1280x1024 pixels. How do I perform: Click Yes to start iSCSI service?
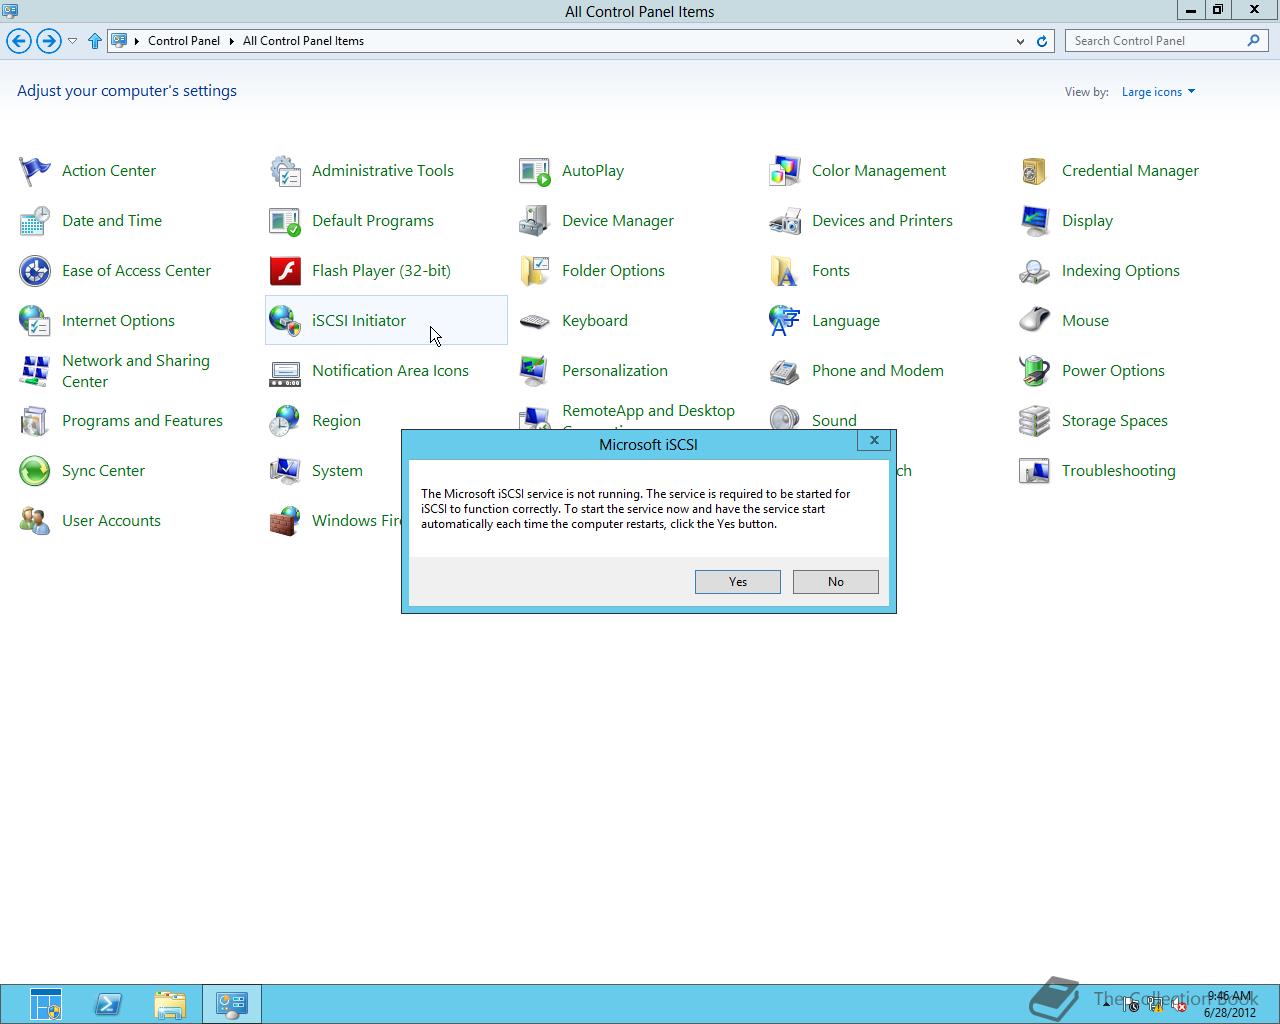tap(738, 582)
